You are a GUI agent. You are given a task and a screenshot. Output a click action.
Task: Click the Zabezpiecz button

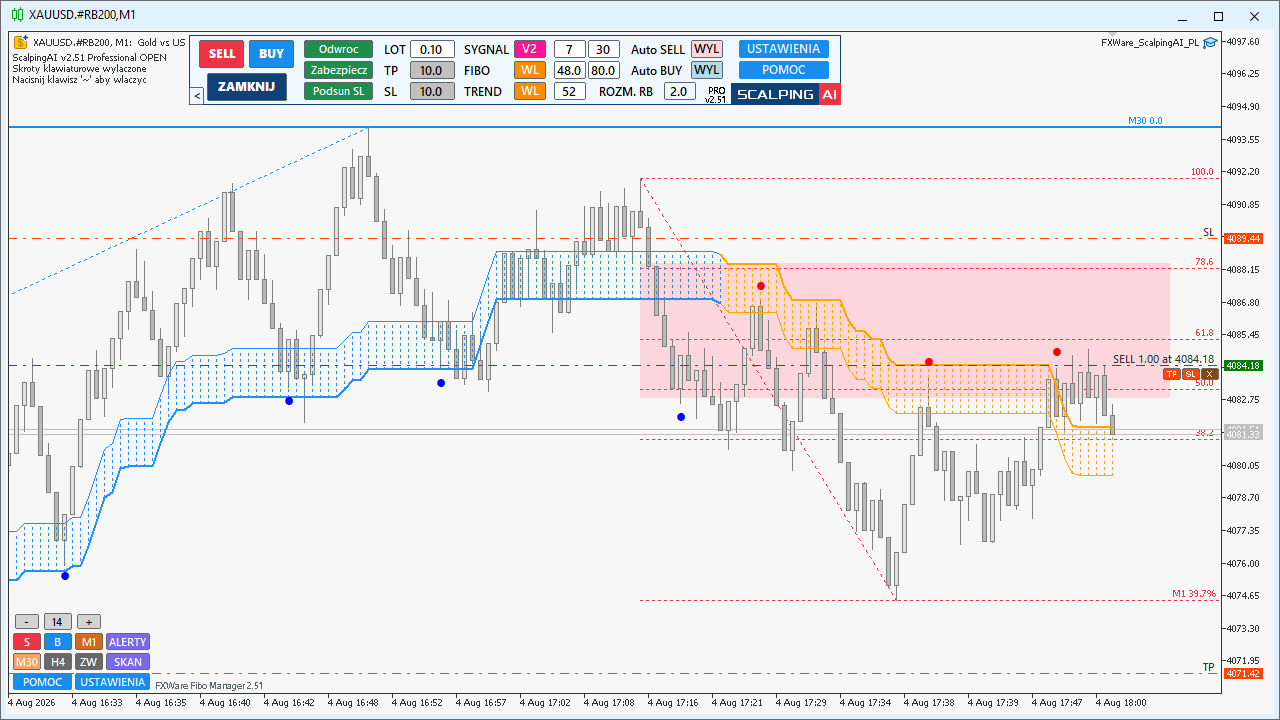(338, 70)
